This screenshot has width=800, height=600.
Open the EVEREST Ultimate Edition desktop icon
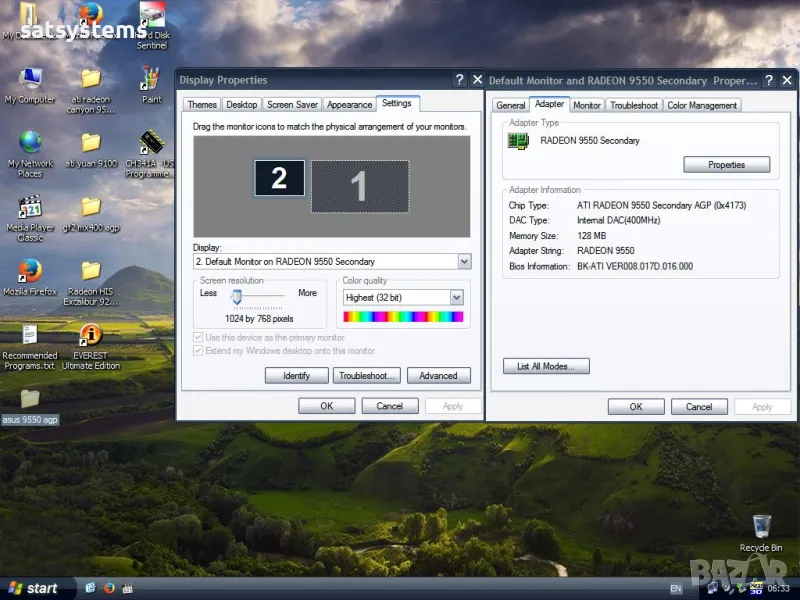pyautogui.click(x=91, y=336)
